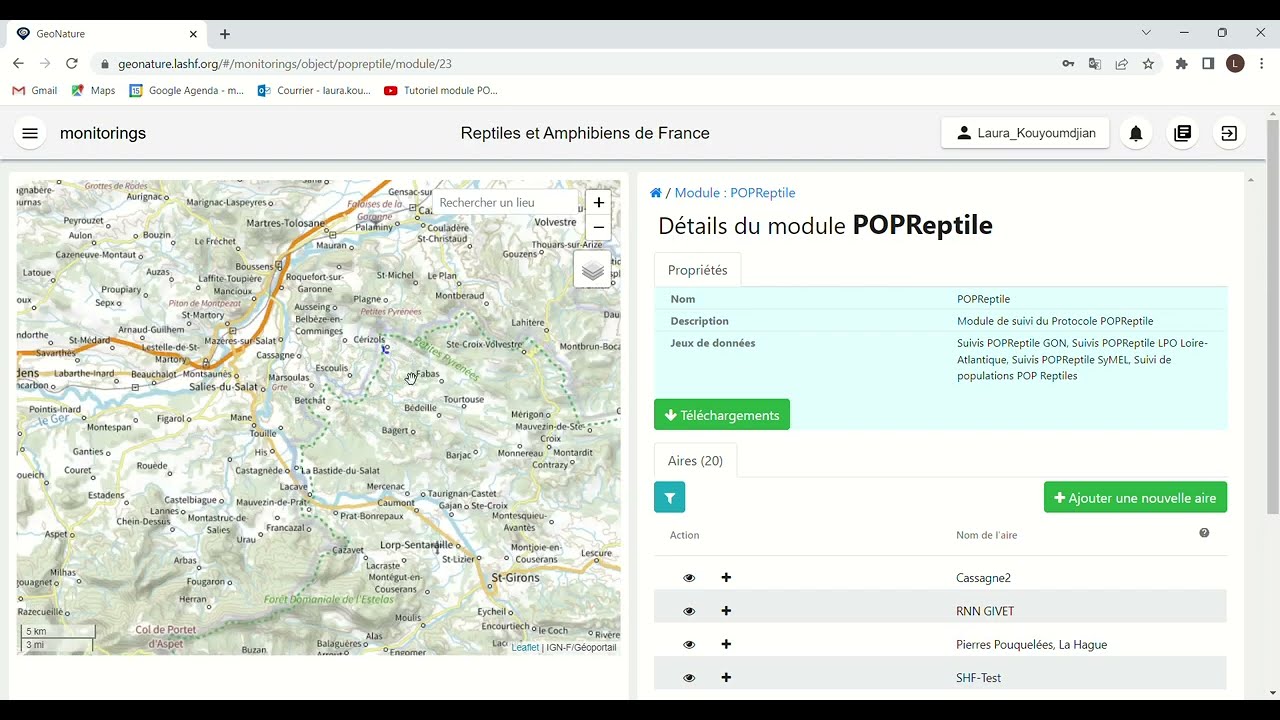Focus the Rechercher un lieu field

click(x=507, y=202)
